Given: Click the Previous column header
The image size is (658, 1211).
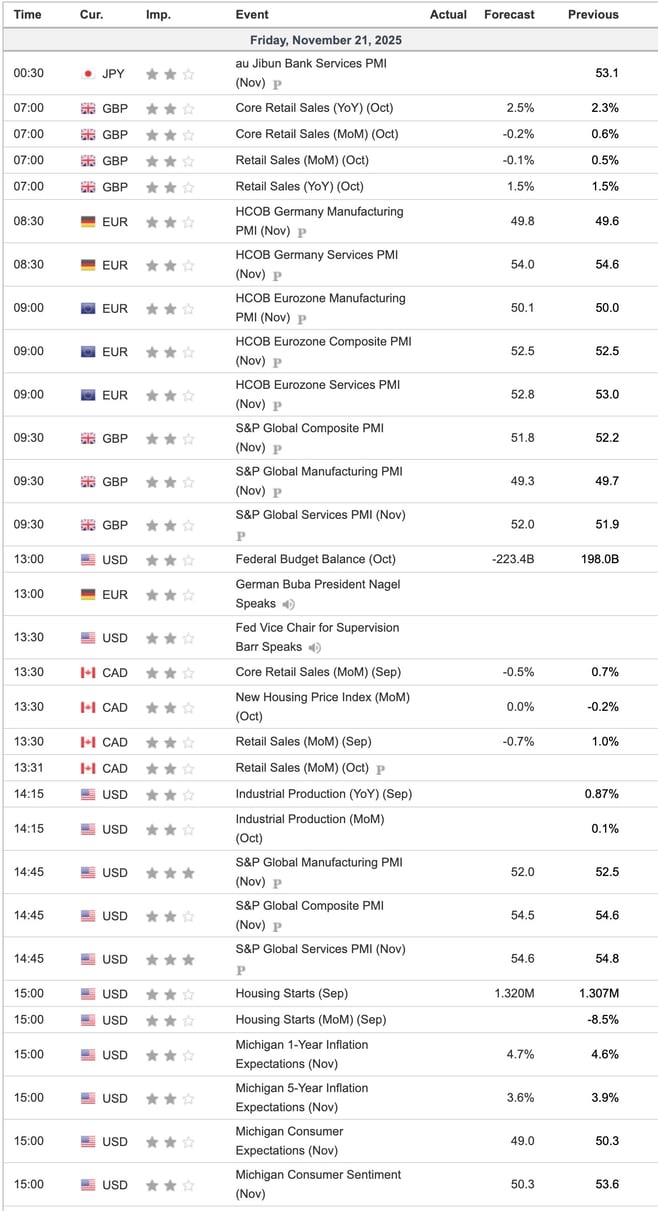Looking at the screenshot, I should pyautogui.click(x=592, y=14).
